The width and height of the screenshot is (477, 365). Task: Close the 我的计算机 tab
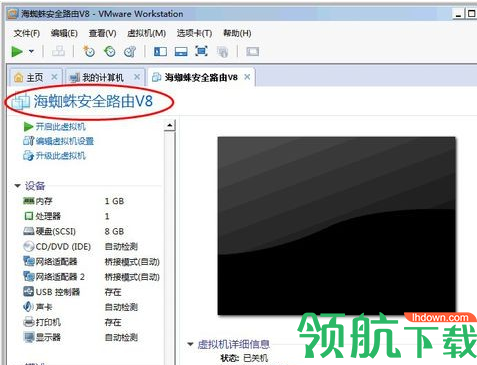click(137, 77)
